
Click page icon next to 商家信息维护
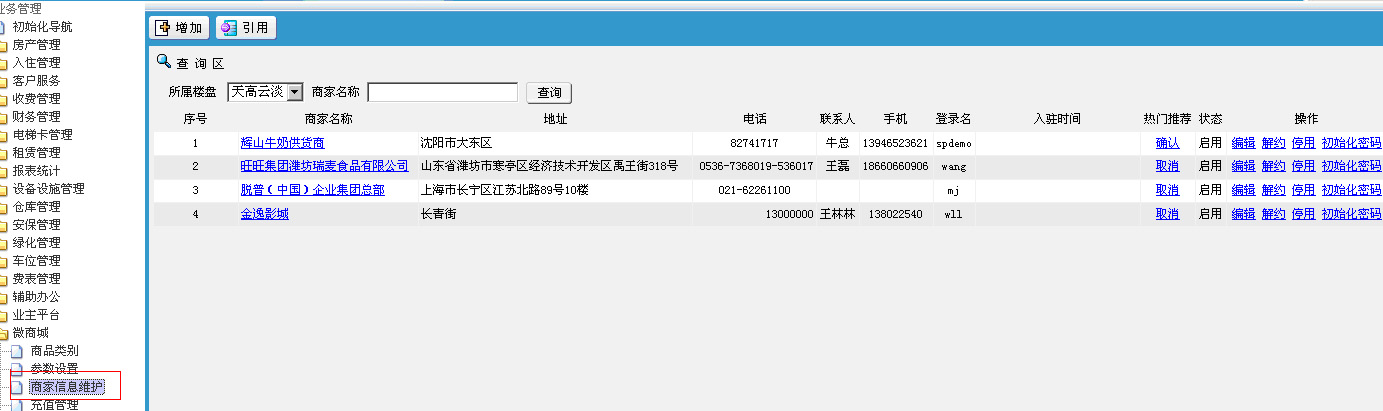click(16, 386)
